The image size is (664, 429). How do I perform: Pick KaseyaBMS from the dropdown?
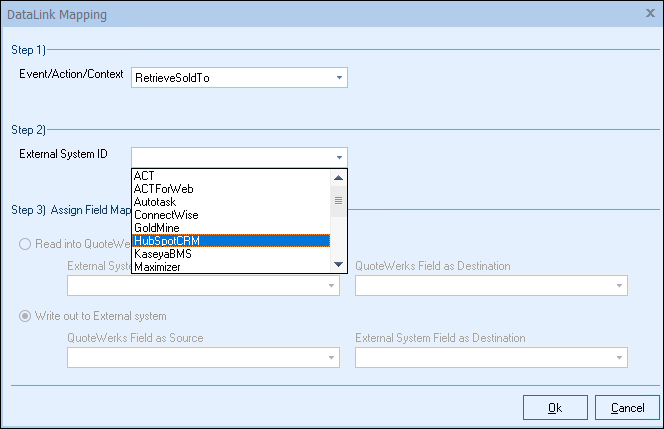click(x=231, y=254)
